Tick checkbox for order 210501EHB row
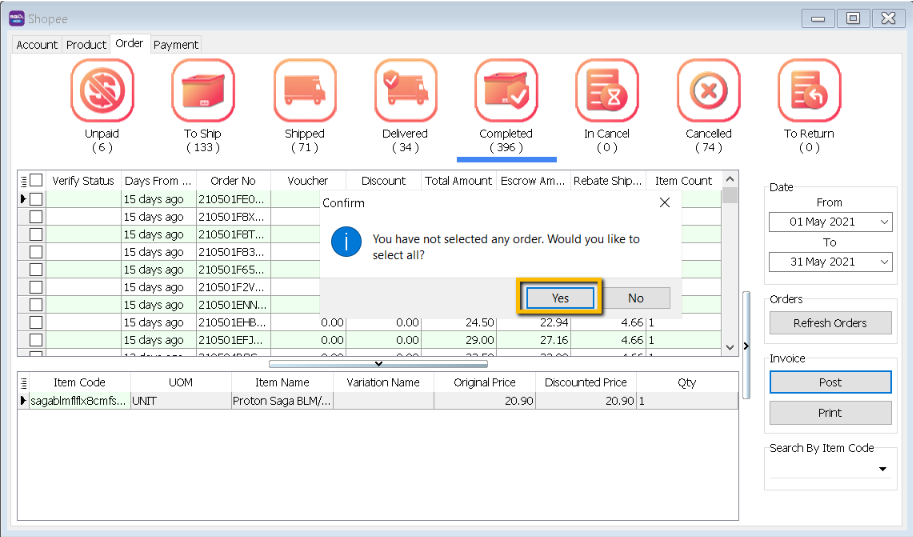The image size is (913, 537). (x=36, y=322)
